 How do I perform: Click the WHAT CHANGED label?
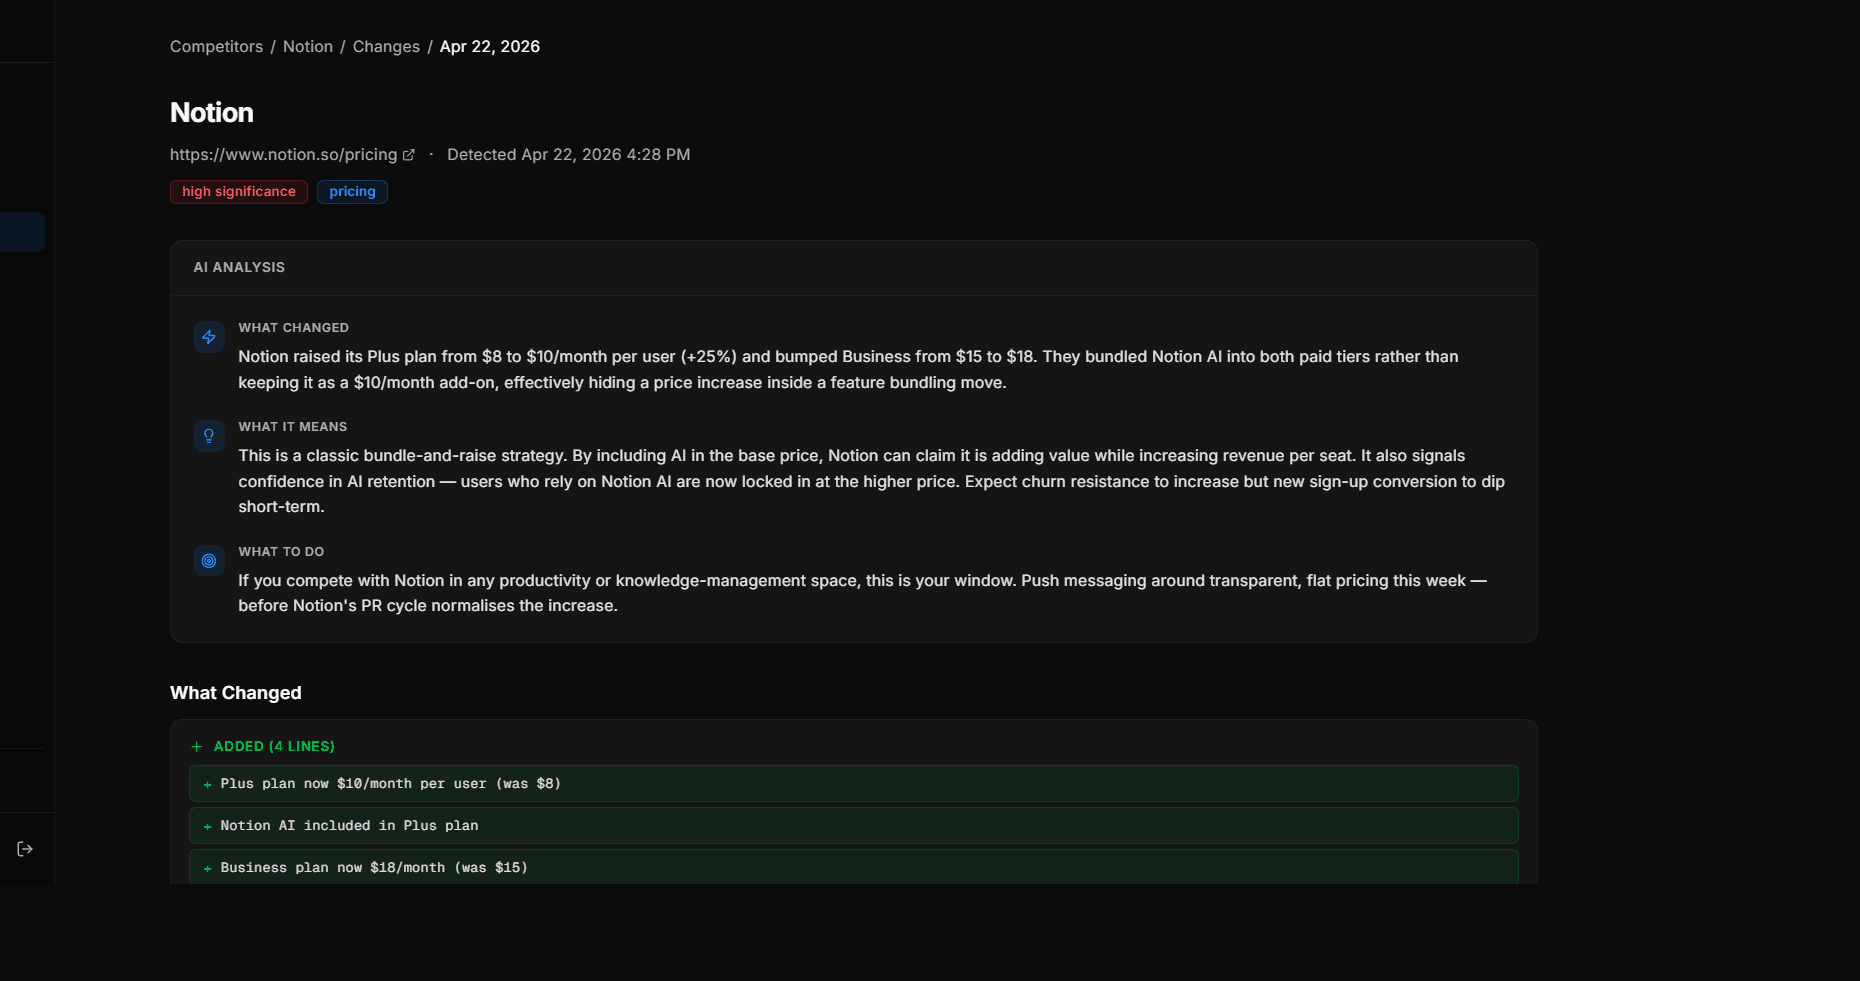tap(293, 328)
